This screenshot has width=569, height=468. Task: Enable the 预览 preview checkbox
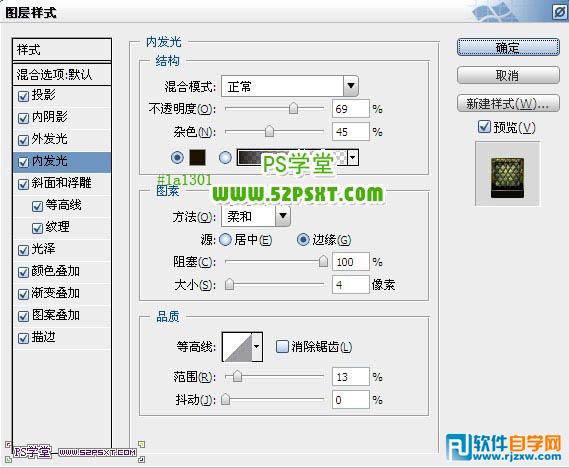pos(484,127)
